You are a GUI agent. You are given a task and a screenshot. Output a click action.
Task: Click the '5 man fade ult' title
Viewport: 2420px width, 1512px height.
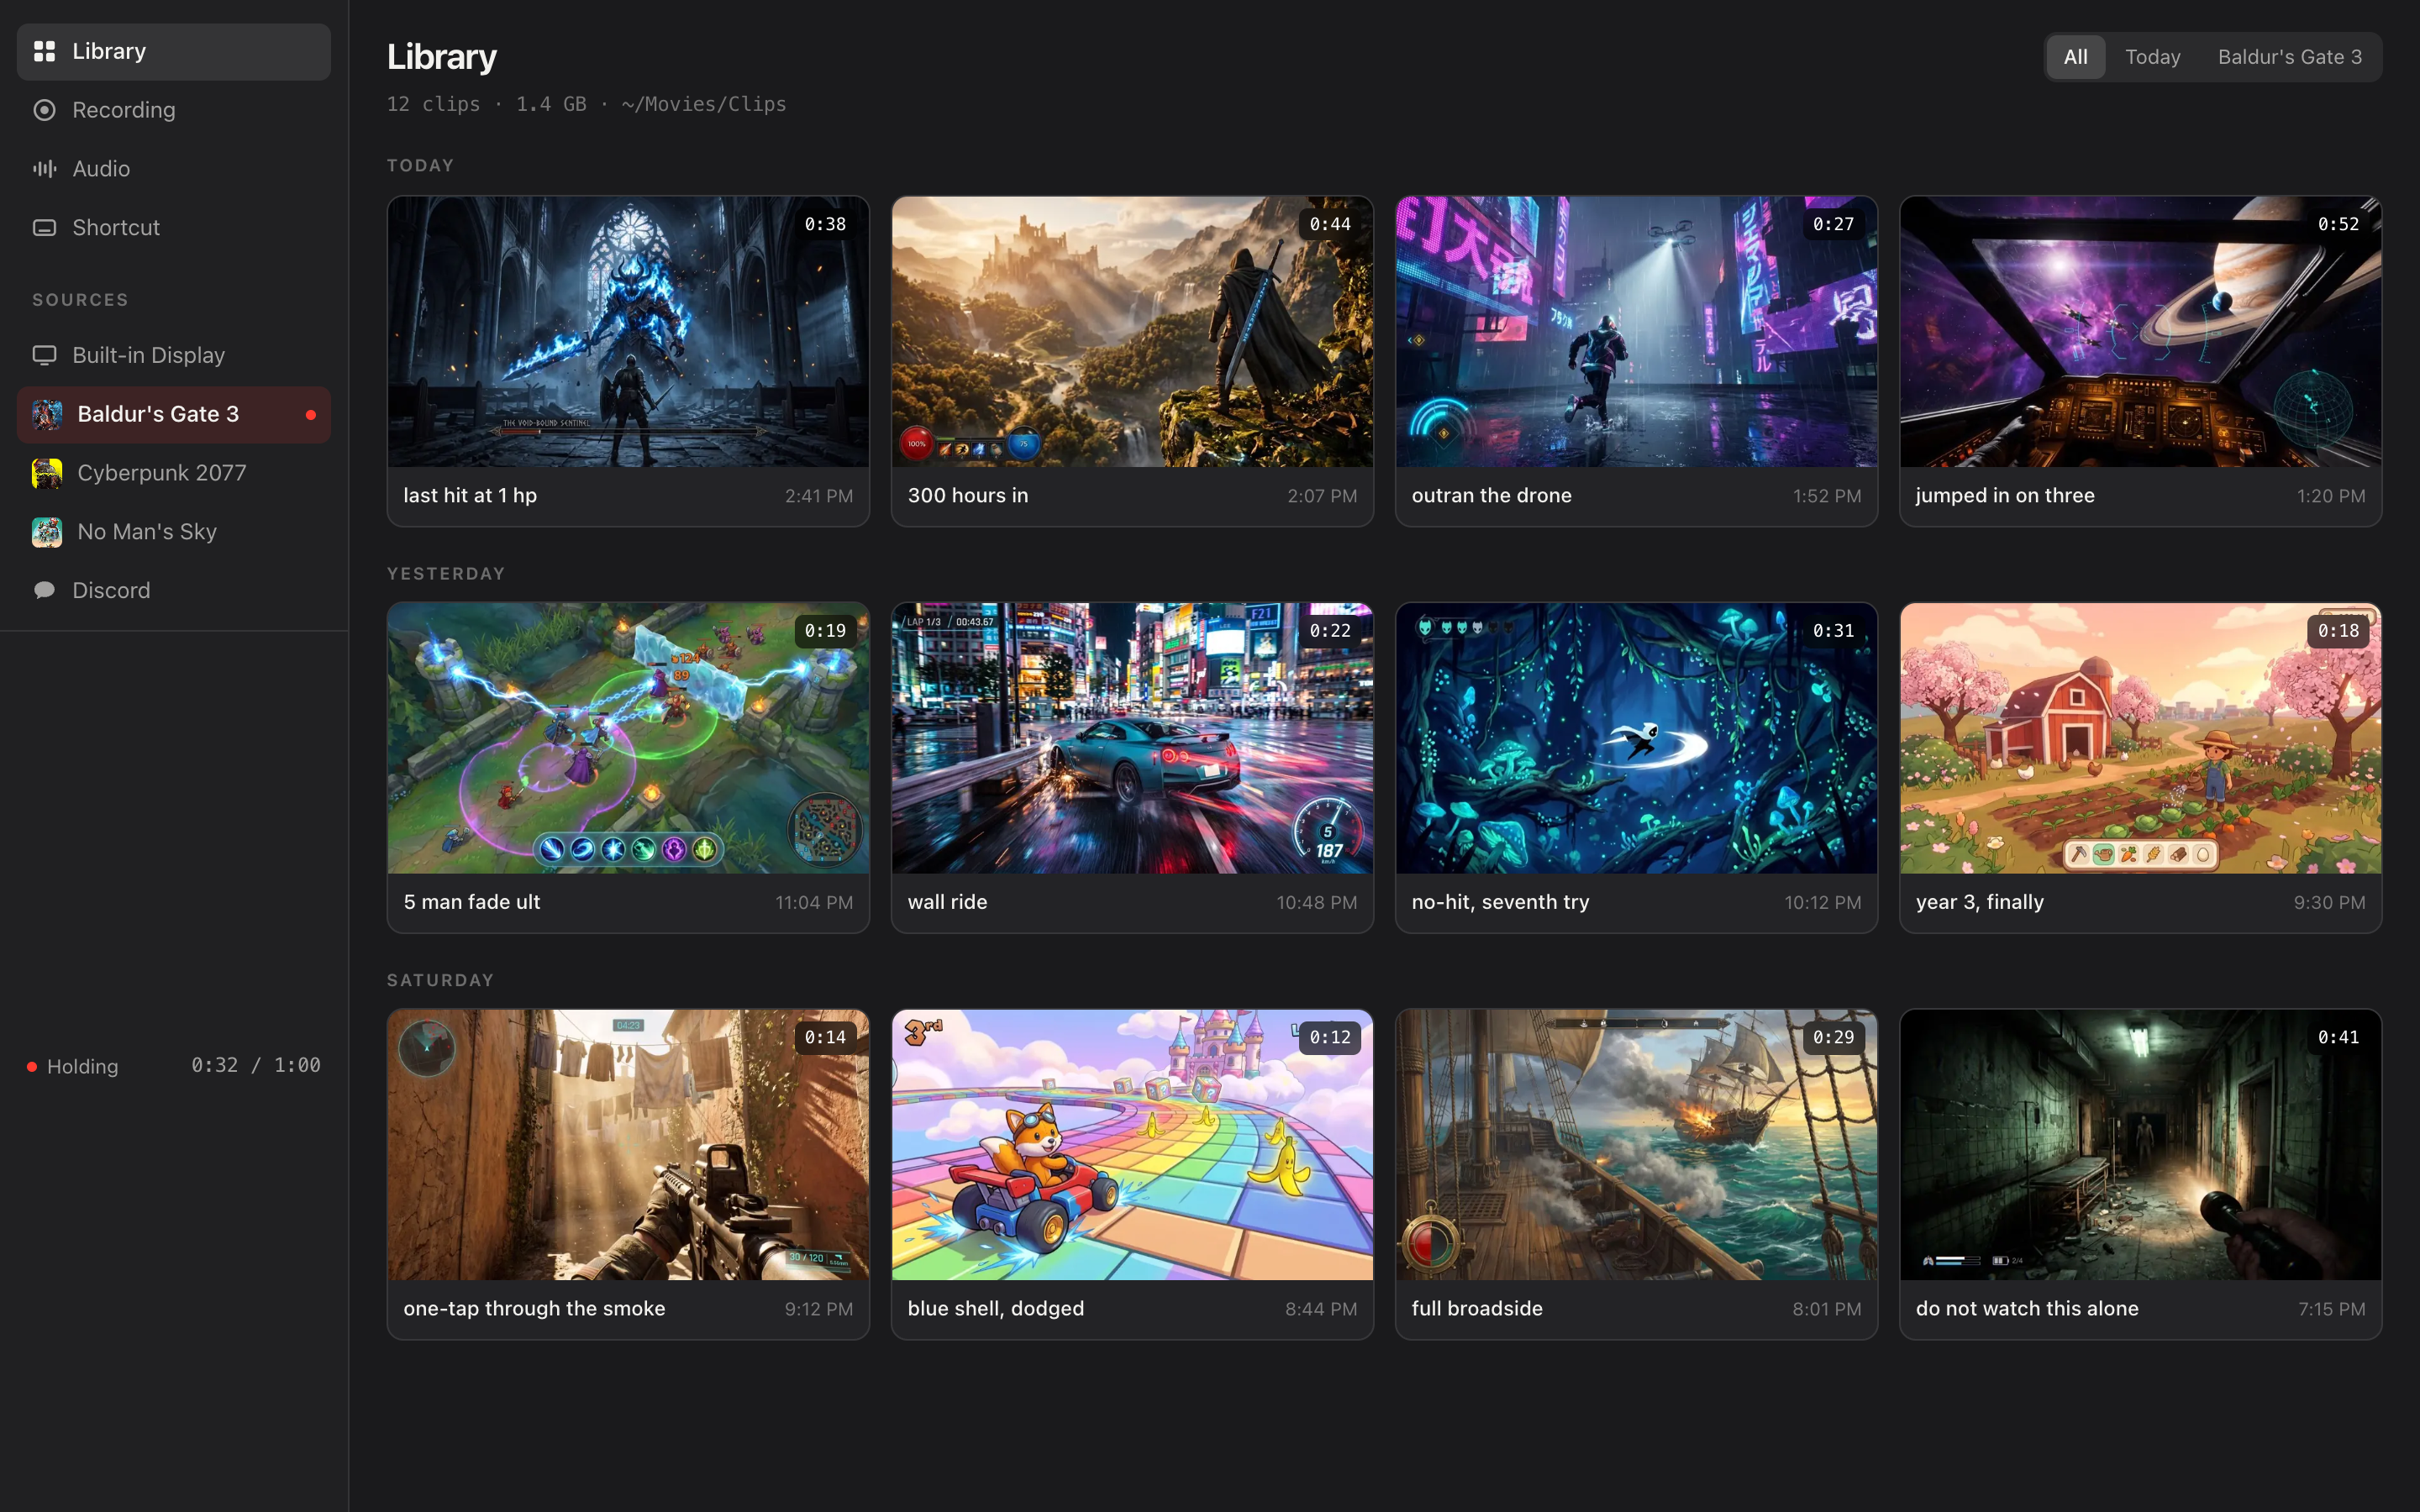pyautogui.click(x=471, y=902)
